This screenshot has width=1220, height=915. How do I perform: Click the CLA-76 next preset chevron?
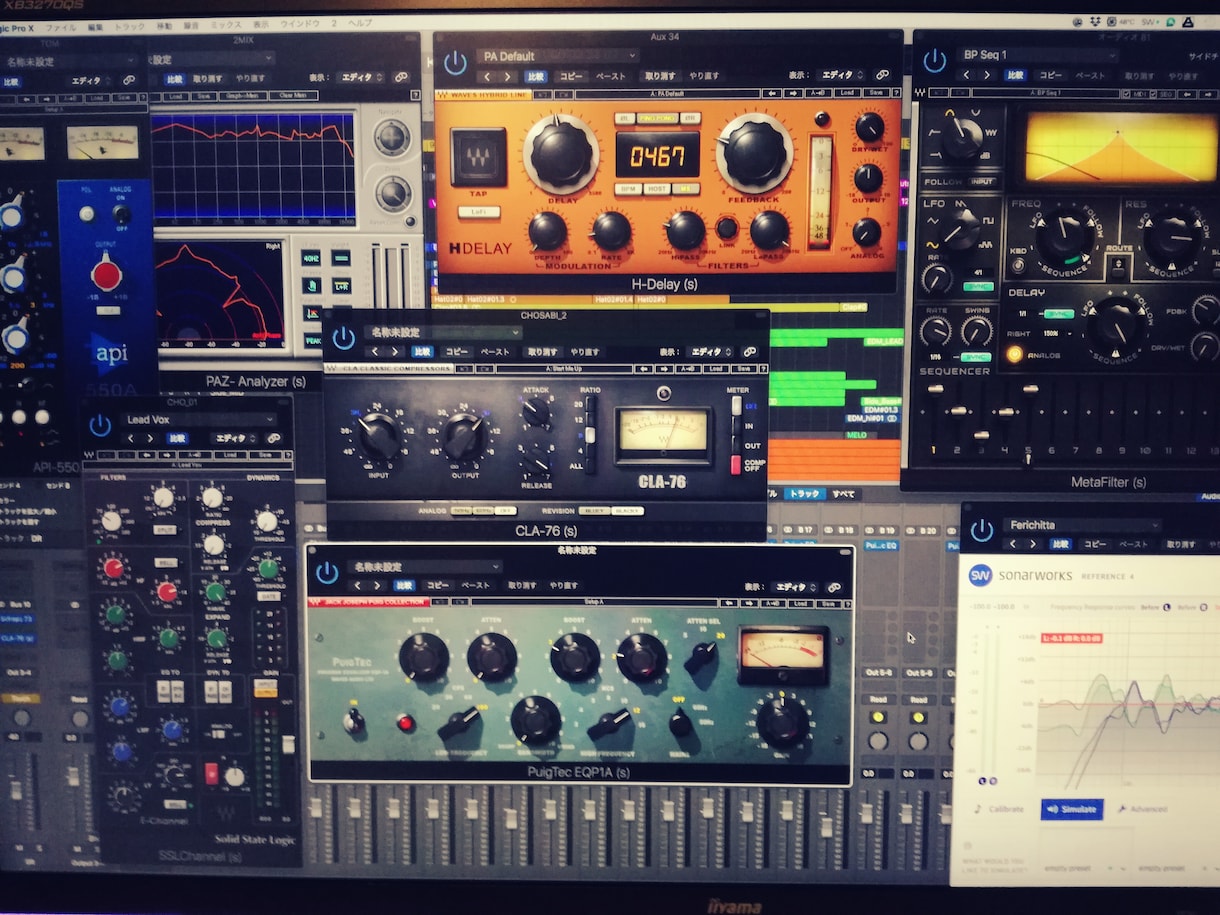(396, 352)
